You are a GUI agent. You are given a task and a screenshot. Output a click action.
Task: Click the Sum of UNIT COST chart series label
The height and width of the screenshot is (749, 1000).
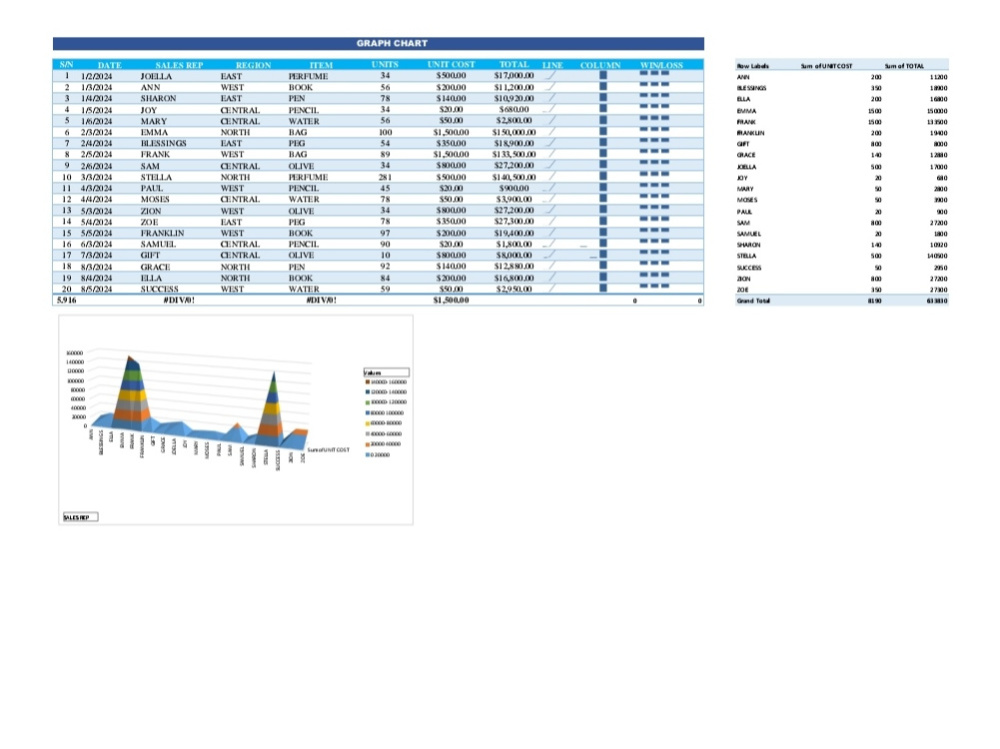click(328, 450)
